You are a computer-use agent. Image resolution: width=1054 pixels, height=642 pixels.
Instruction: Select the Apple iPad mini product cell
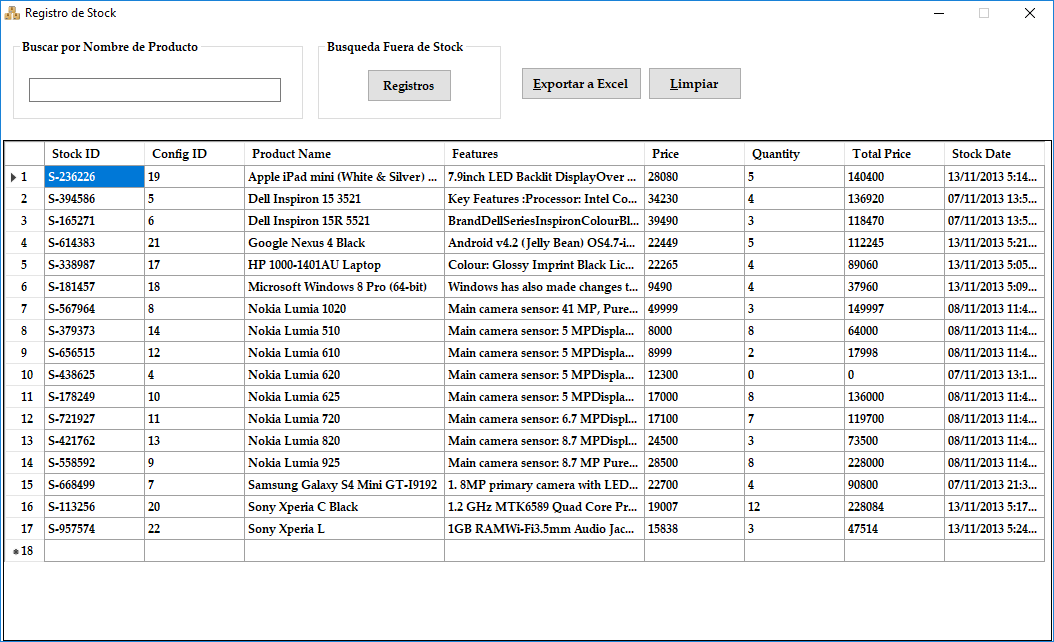344,177
